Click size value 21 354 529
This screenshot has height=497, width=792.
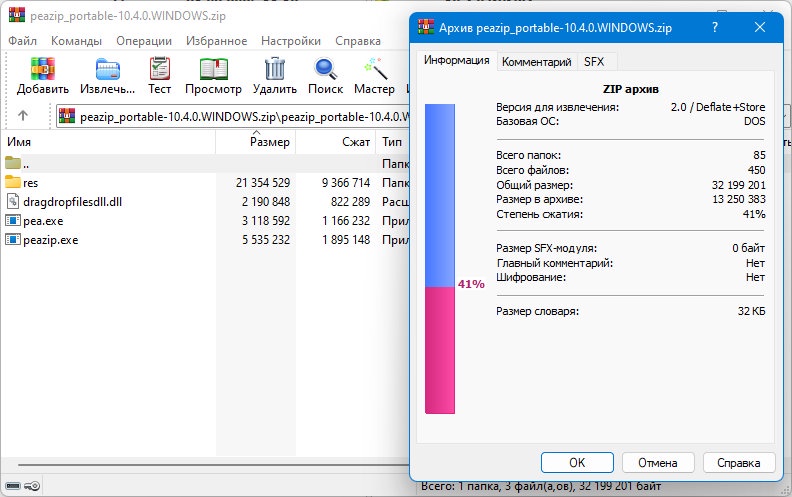(263, 182)
